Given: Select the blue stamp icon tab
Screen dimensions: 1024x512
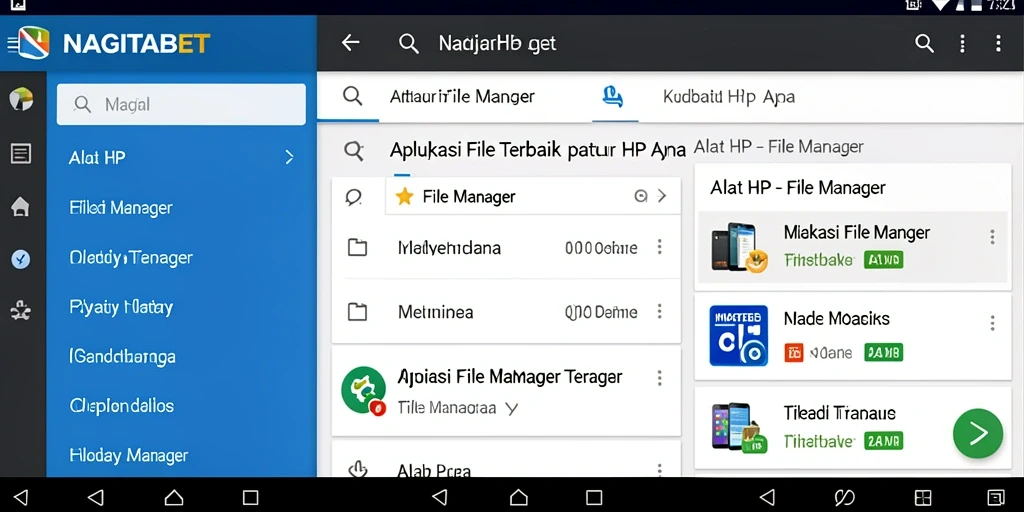Looking at the screenshot, I should (612, 97).
